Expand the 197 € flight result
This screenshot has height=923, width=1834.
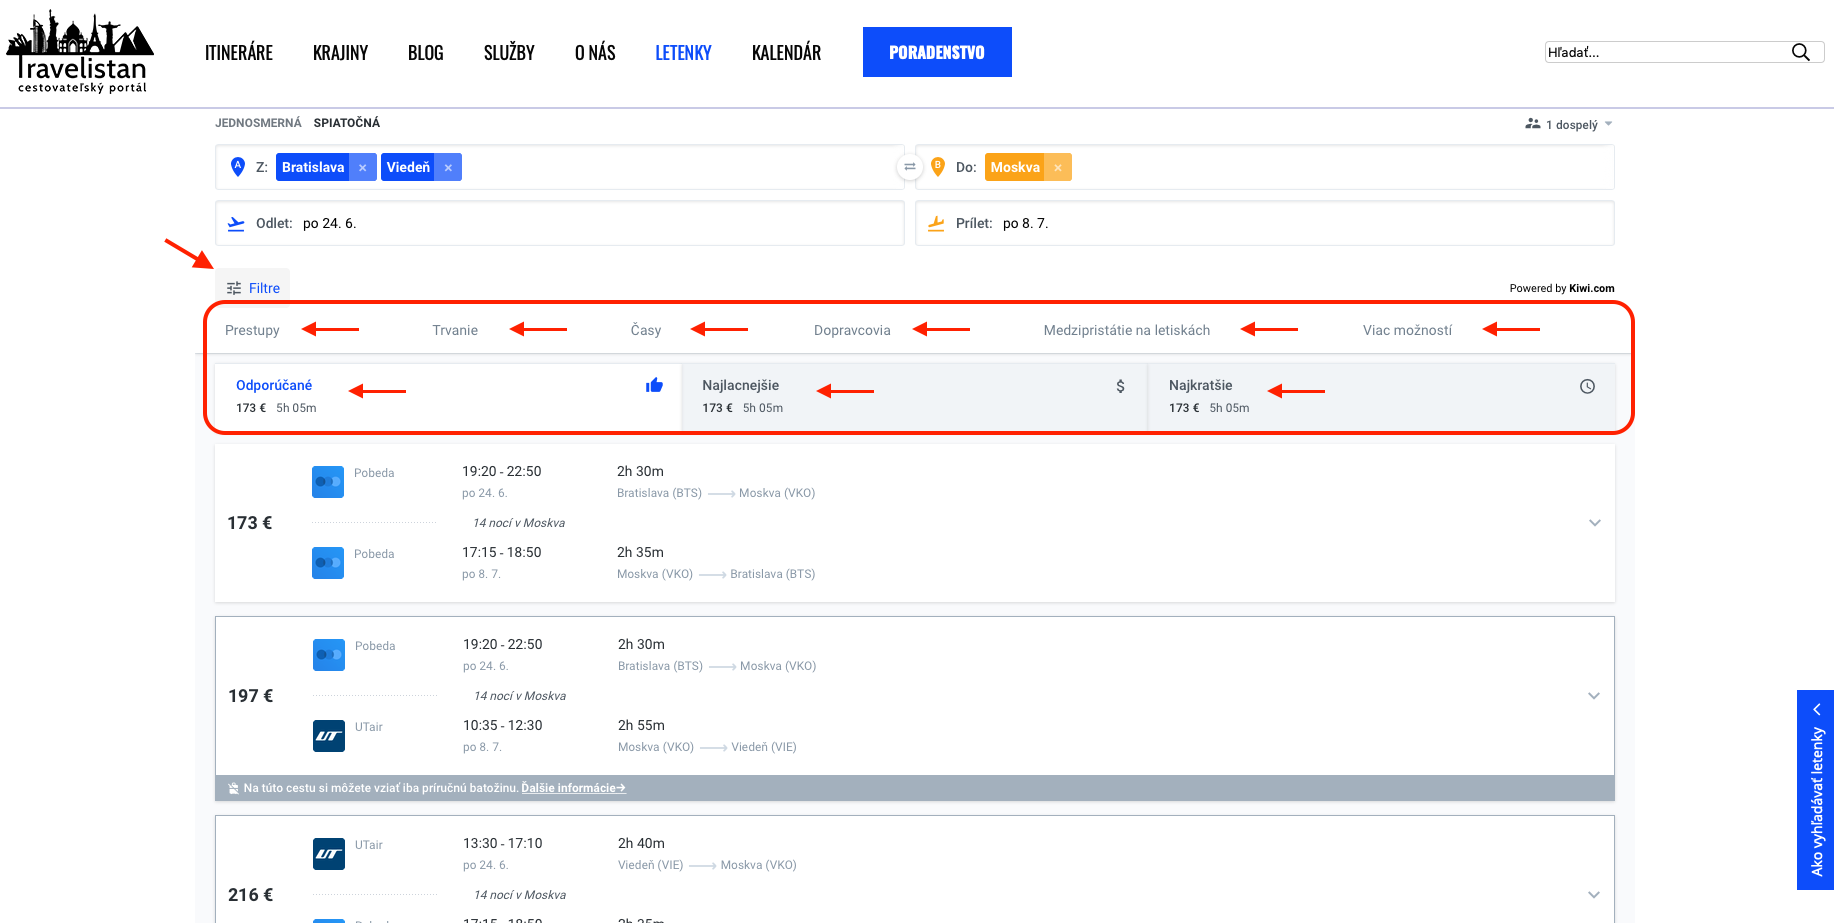1594,696
